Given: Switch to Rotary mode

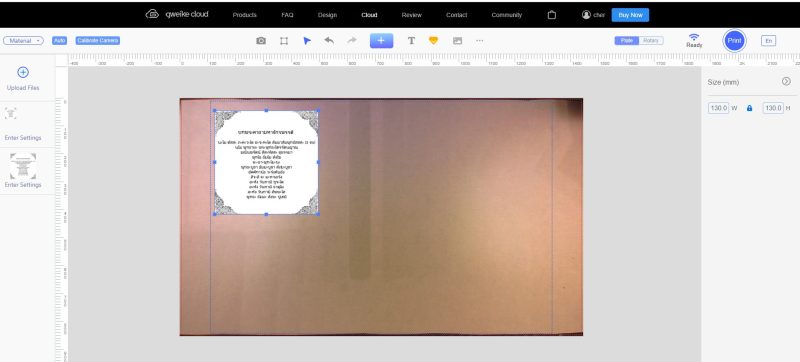Looking at the screenshot, I should click(x=651, y=40).
